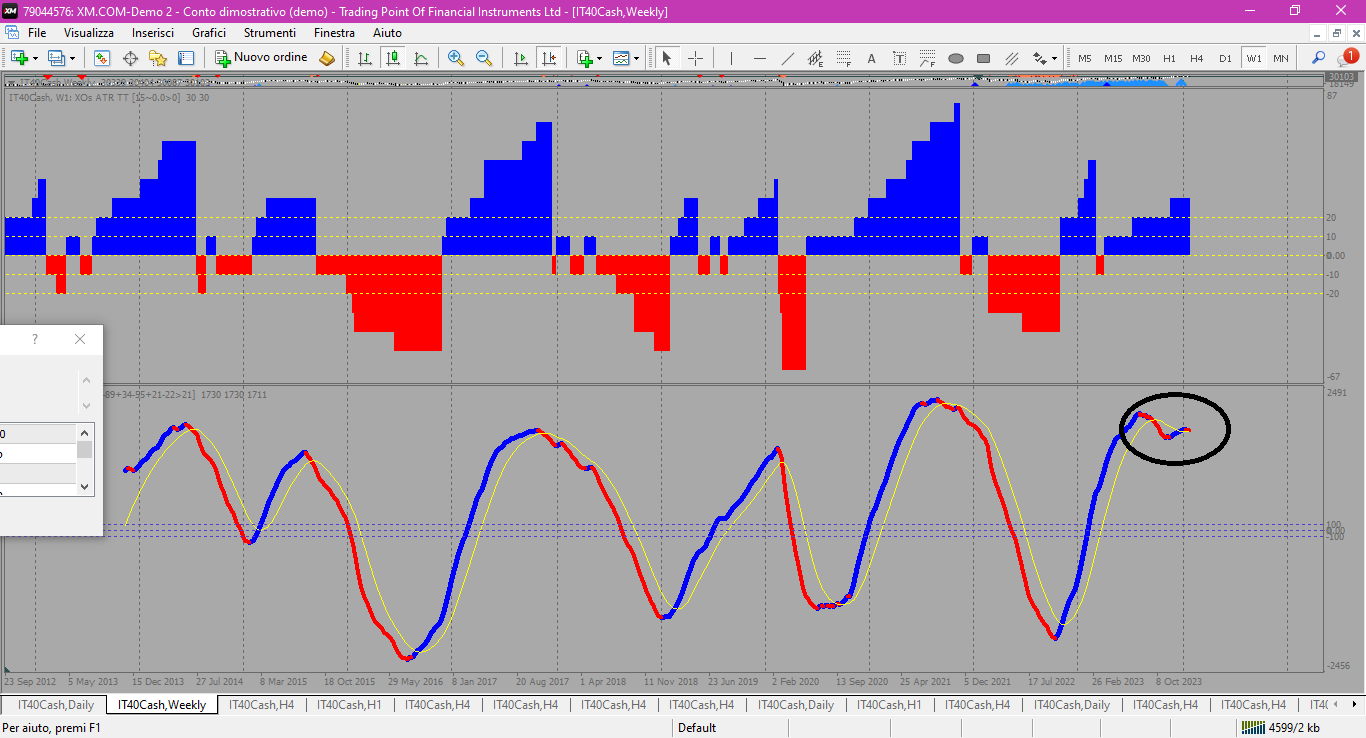Expand the Profiles dropdown arrow
This screenshot has width=1366, height=738.
pyautogui.click(x=72, y=58)
